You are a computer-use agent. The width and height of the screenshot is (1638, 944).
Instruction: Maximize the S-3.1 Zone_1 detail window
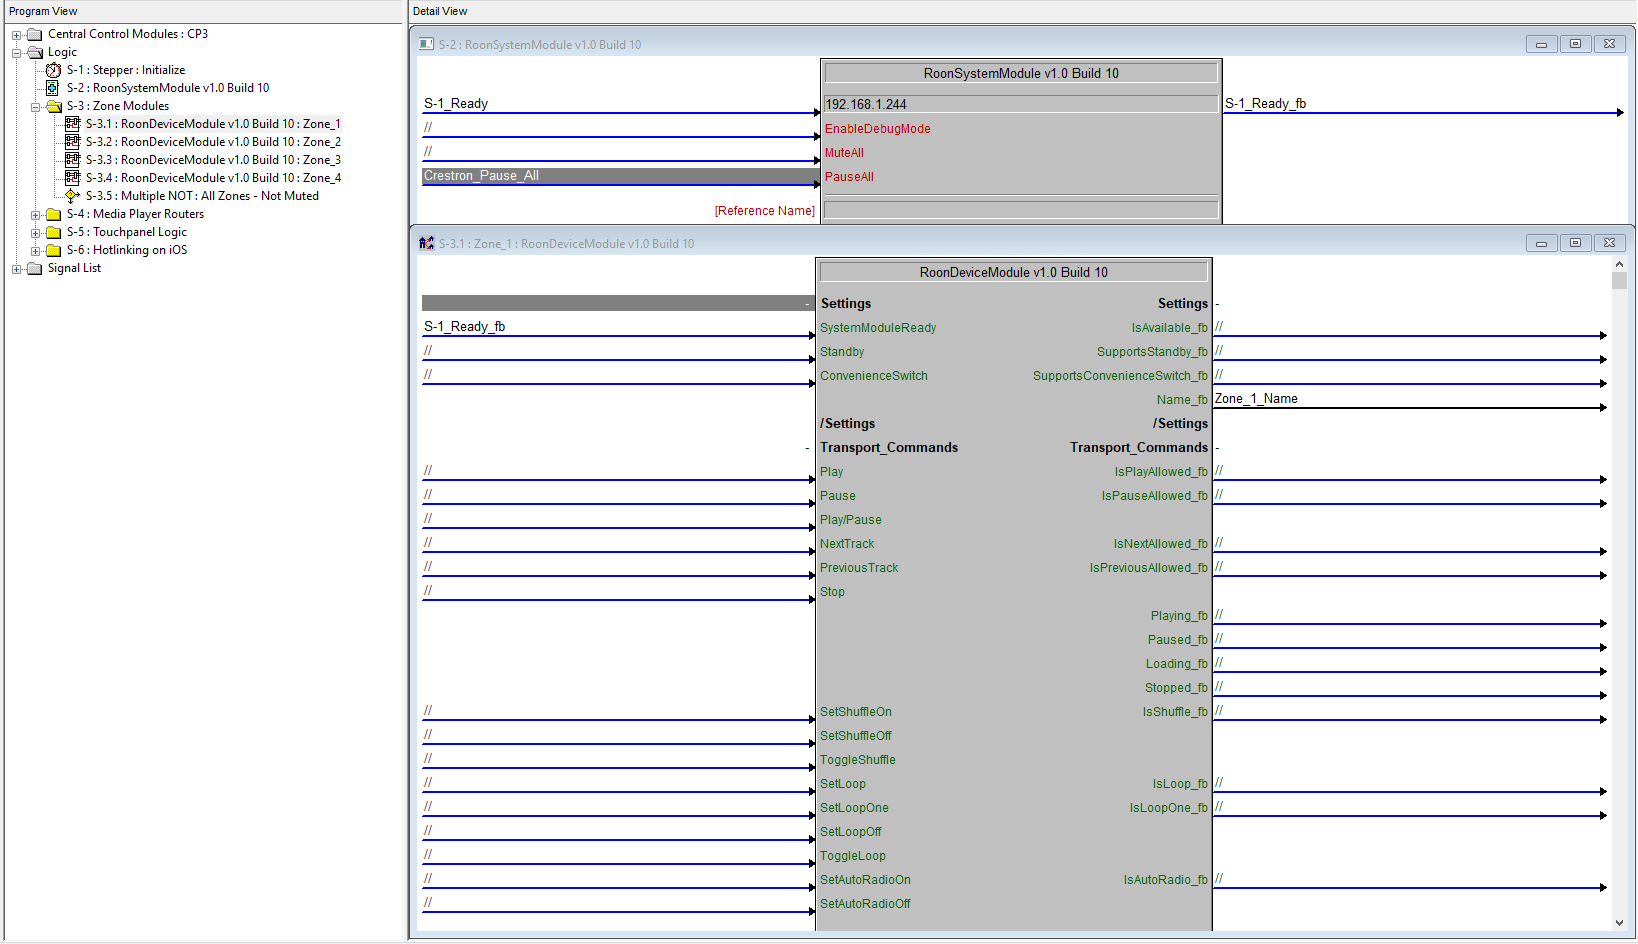point(1575,243)
